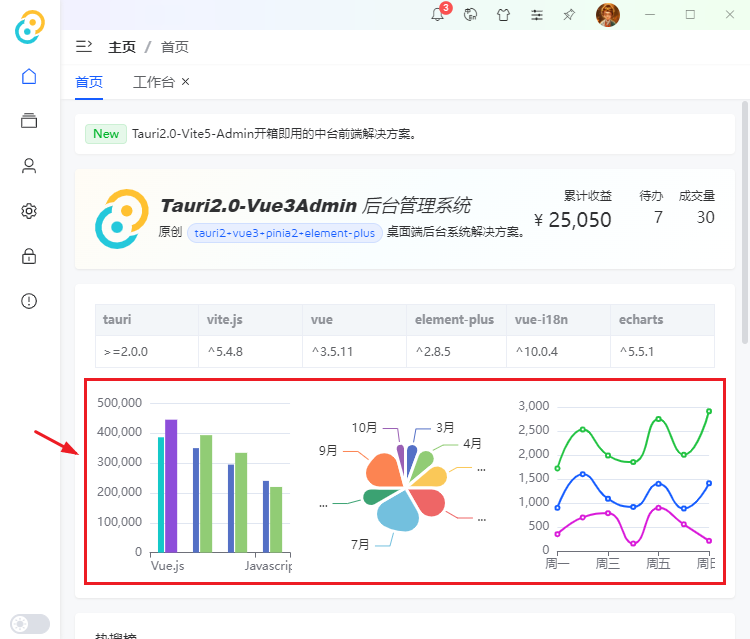Click the app logo in the sidebar

coord(30,27)
